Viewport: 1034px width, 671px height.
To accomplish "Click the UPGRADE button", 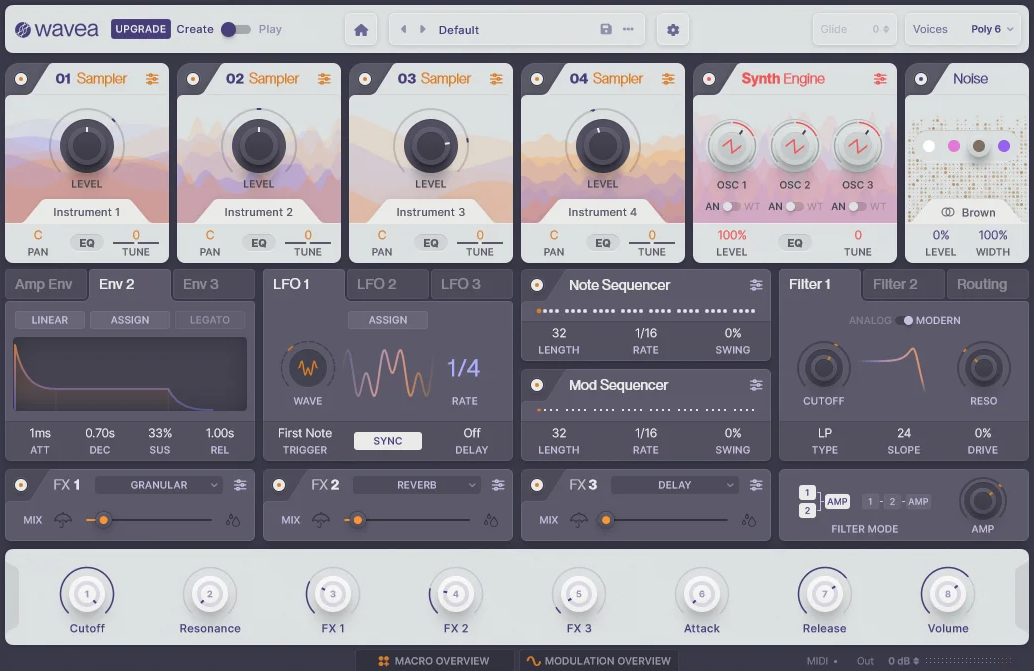I will pyautogui.click(x=140, y=29).
